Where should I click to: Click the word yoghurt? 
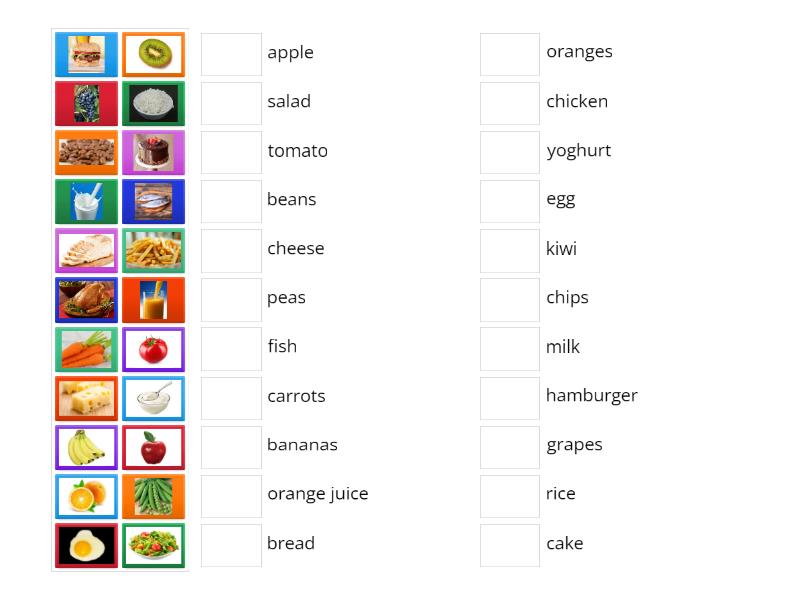(x=579, y=150)
